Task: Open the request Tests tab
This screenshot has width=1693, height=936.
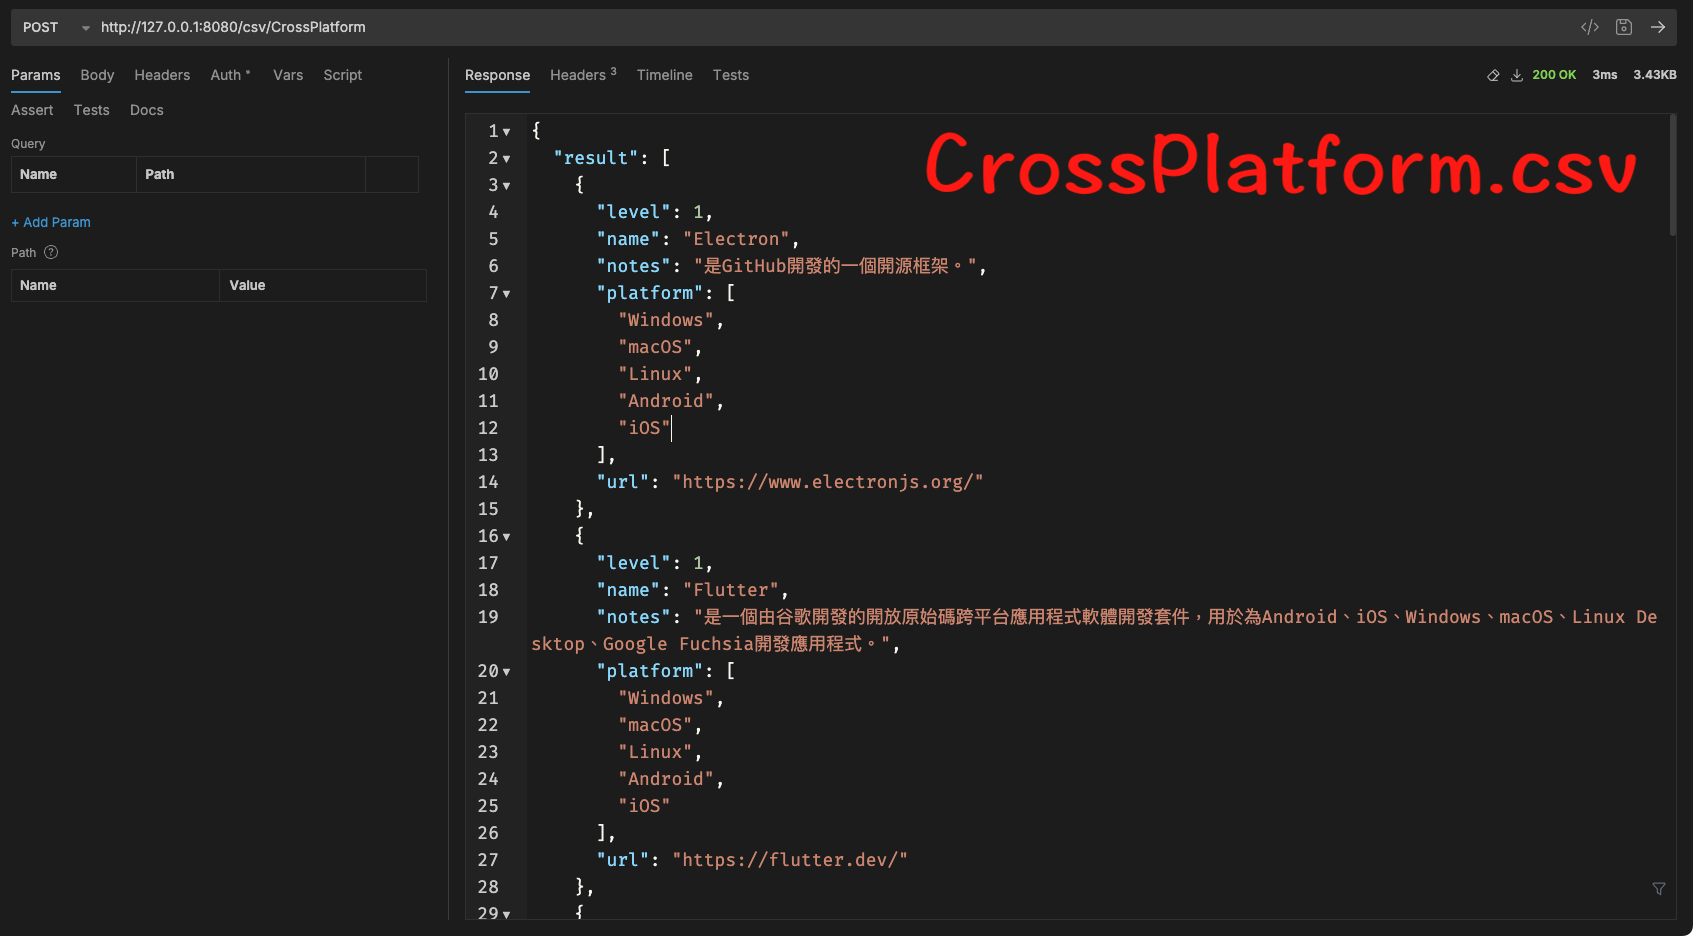Action: (x=91, y=110)
